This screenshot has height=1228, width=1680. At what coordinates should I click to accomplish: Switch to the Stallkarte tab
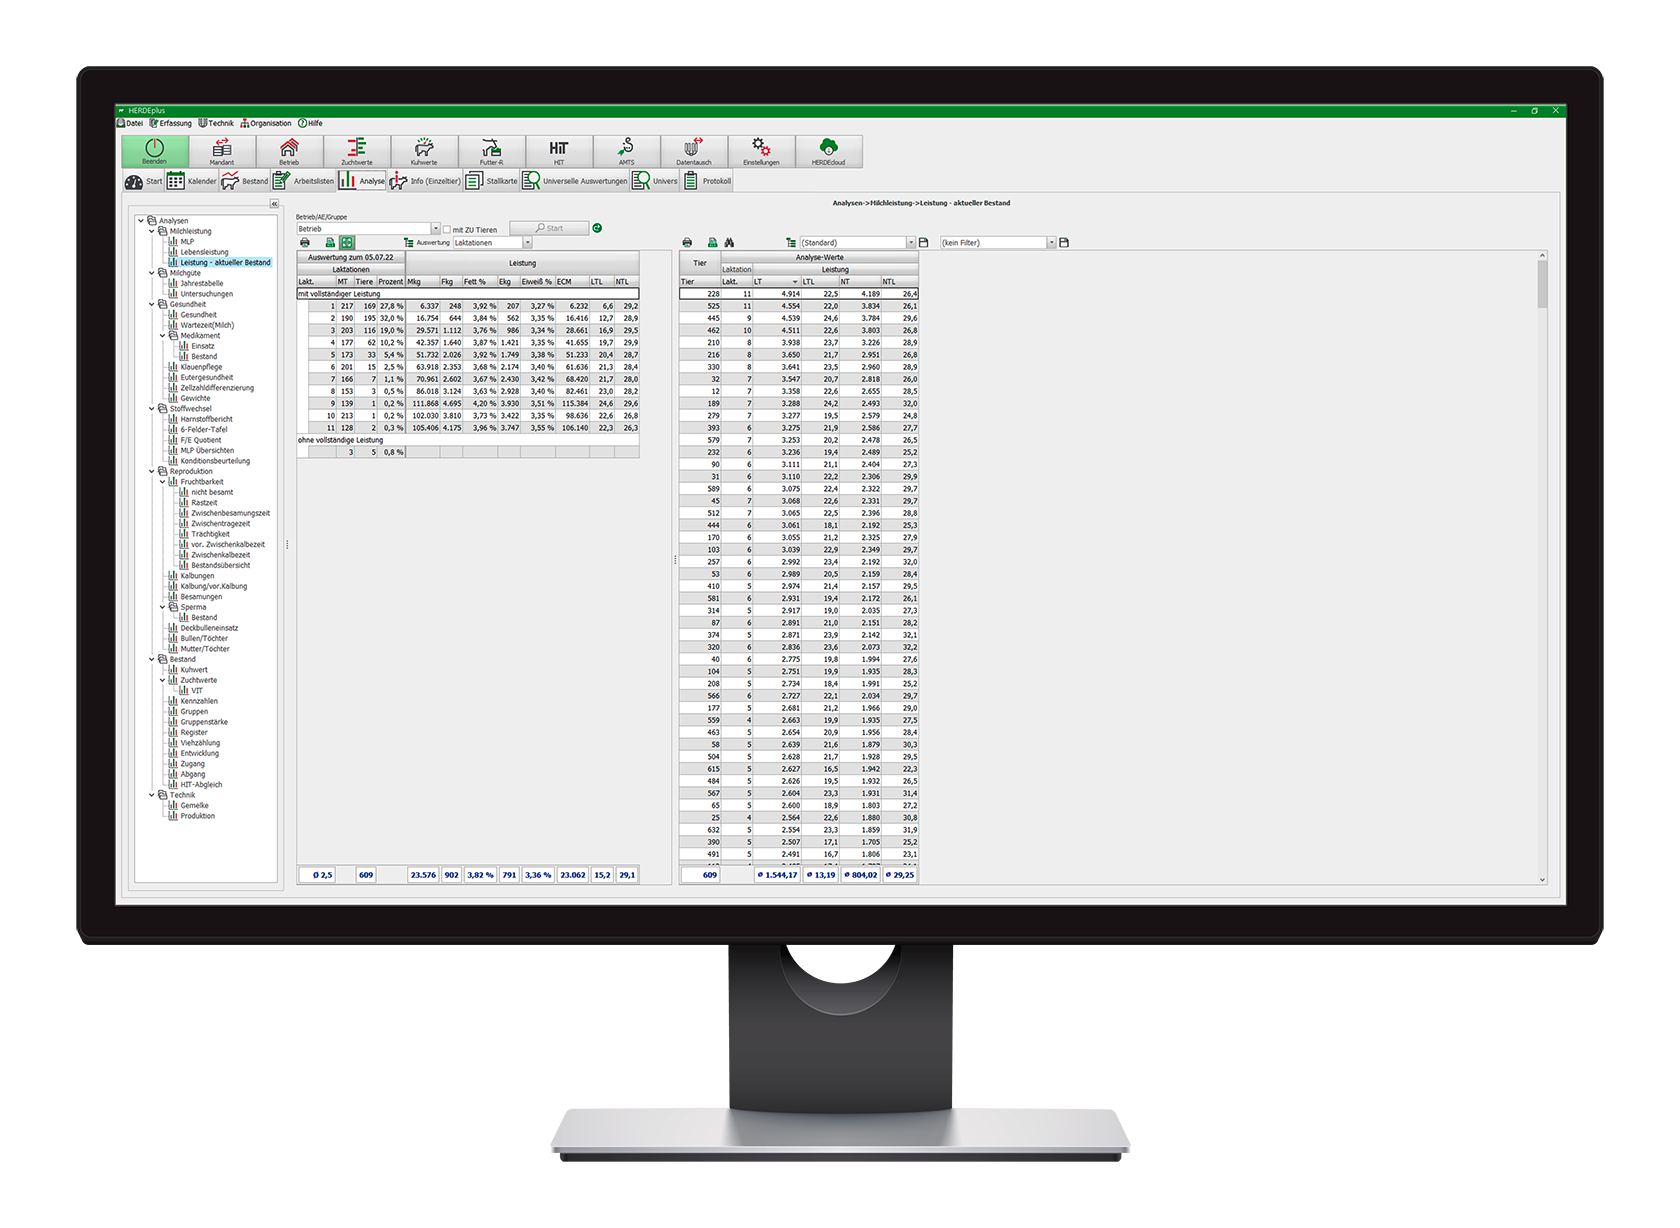(x=492, y=181)
